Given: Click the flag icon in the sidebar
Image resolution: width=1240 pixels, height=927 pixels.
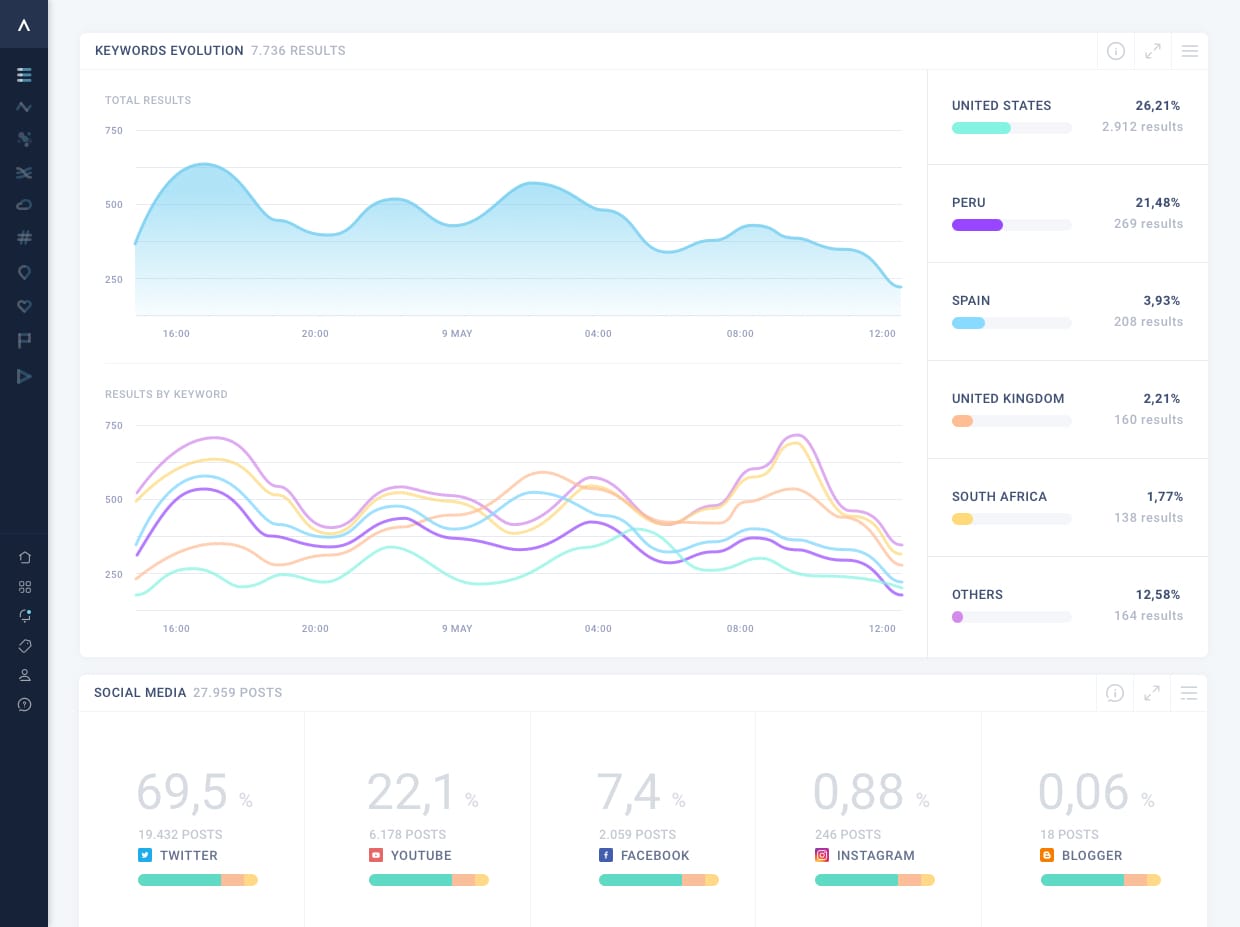Looking at the screenshot, I should click(x=24, y=341).
